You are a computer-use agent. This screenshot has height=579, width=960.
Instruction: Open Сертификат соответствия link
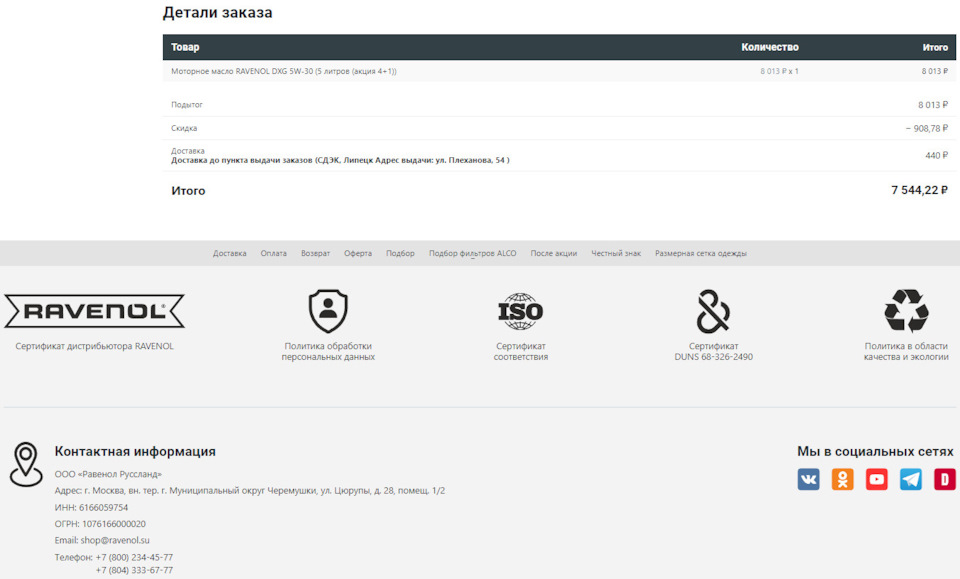pyautogui.click(x=520, y=351)
